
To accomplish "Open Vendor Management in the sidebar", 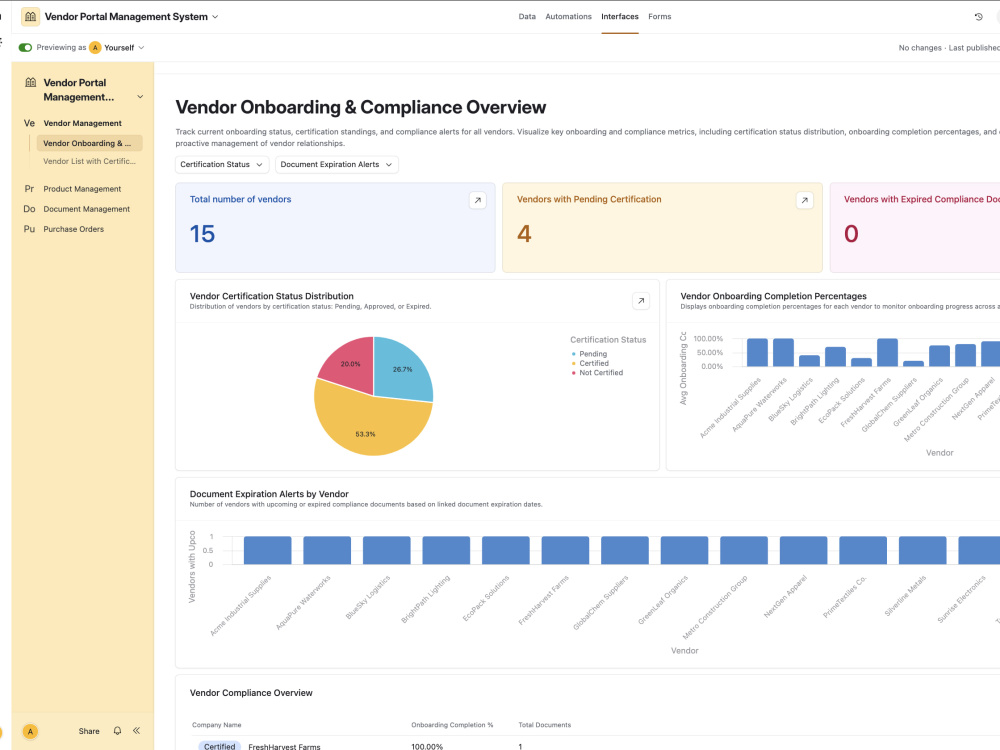I will [x=82, y=123].
